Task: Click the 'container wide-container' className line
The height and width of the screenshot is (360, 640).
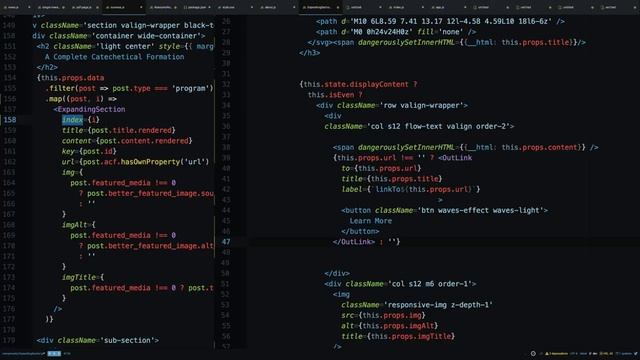Action: pos(119,36)
